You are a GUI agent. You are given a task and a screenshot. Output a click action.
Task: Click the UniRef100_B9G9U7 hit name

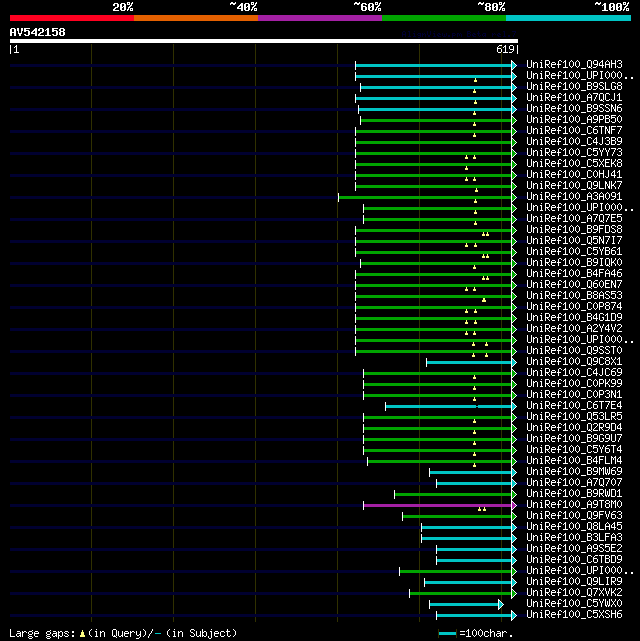pyautogui.click(x=574, y=439)
